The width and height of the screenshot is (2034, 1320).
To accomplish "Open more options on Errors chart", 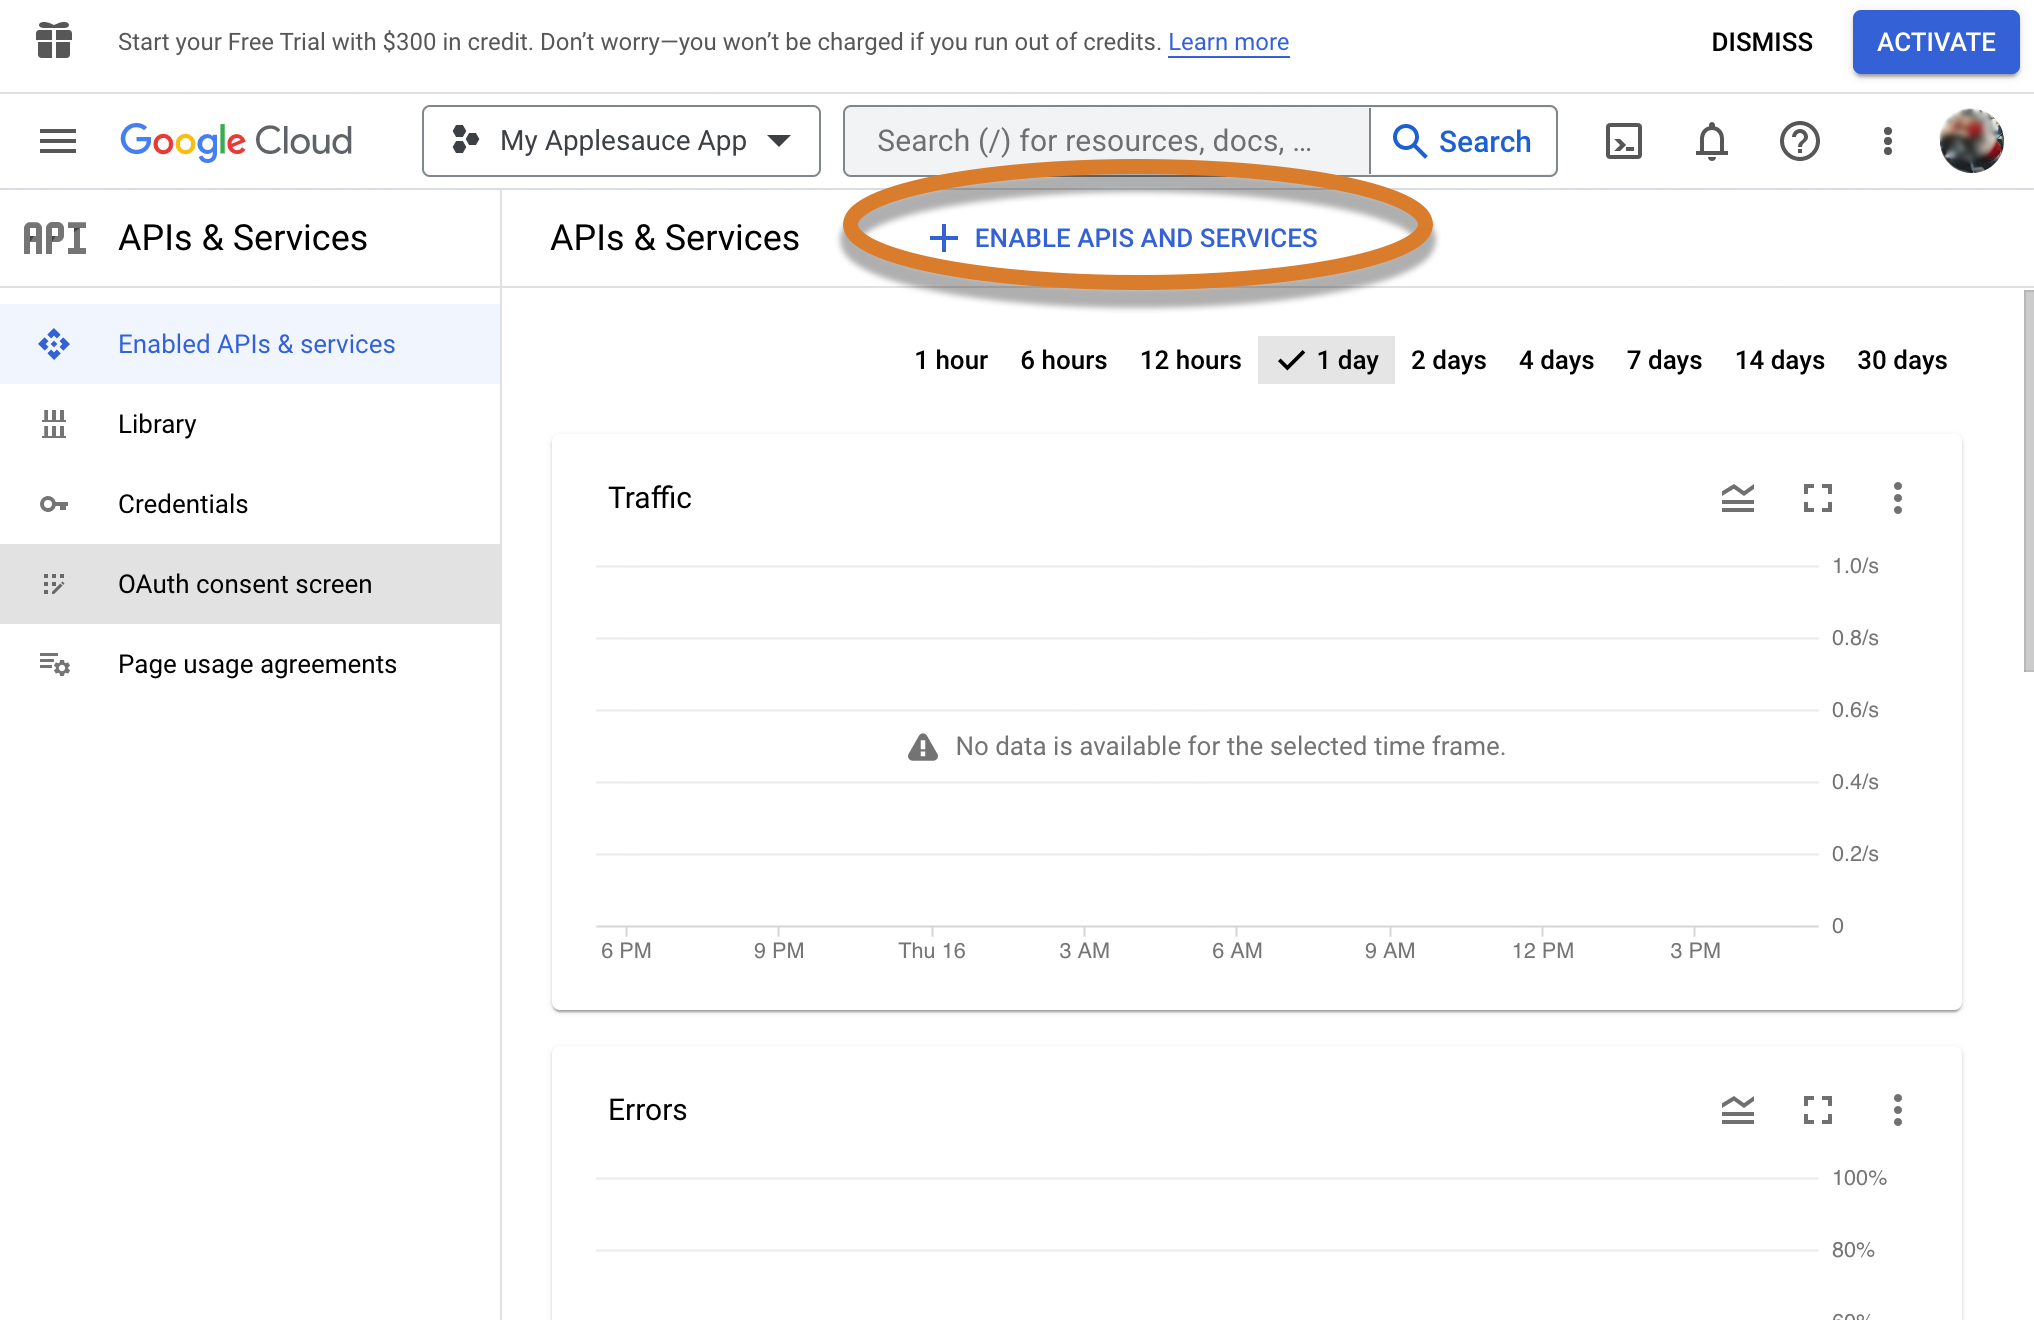I will coord(1898,1110).
